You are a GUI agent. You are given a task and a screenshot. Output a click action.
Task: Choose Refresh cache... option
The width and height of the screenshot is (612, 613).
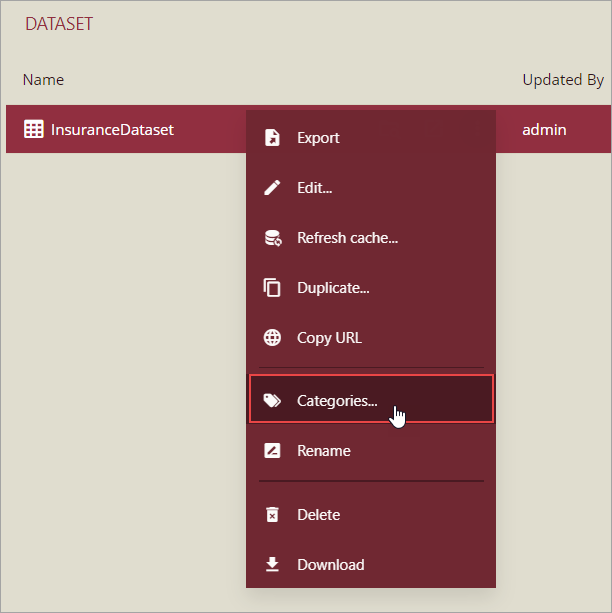[371, 238]
